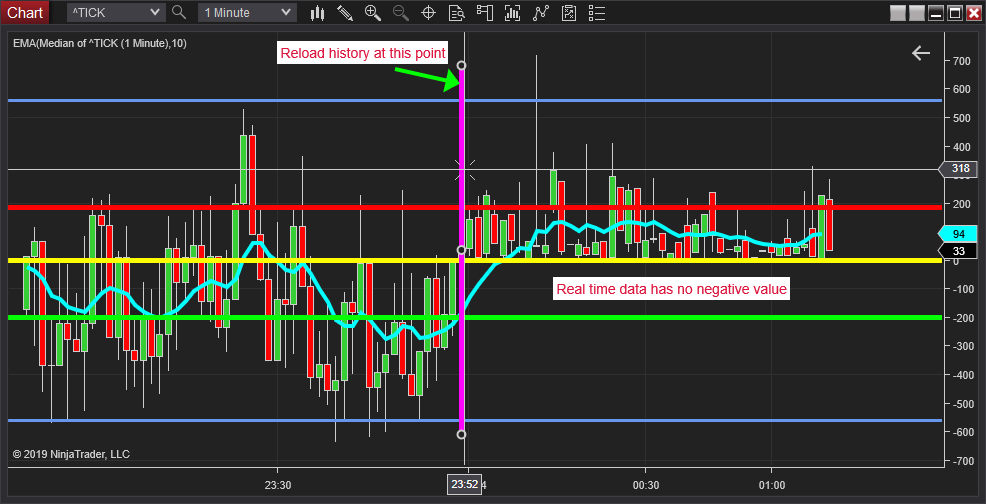This screenshot has width=986, height=504.
Task: Open the ^TICK instrument dropdown
Action: (x=116, y=12)
